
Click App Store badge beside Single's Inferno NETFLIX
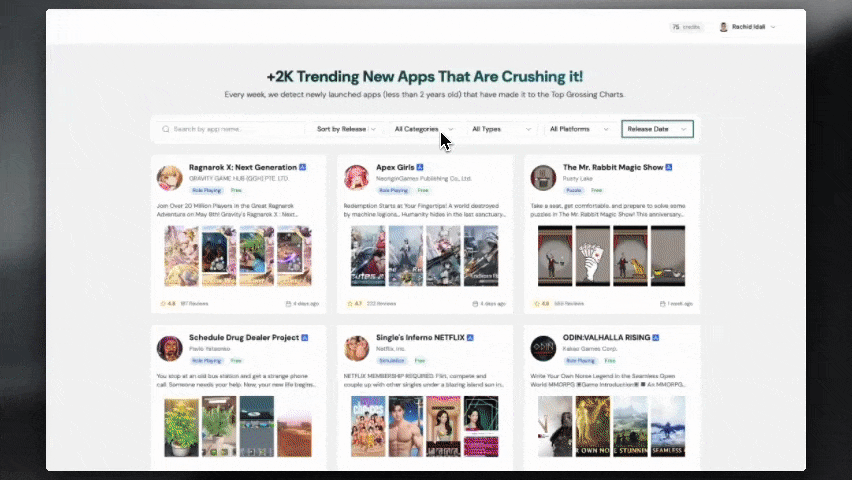471,338
